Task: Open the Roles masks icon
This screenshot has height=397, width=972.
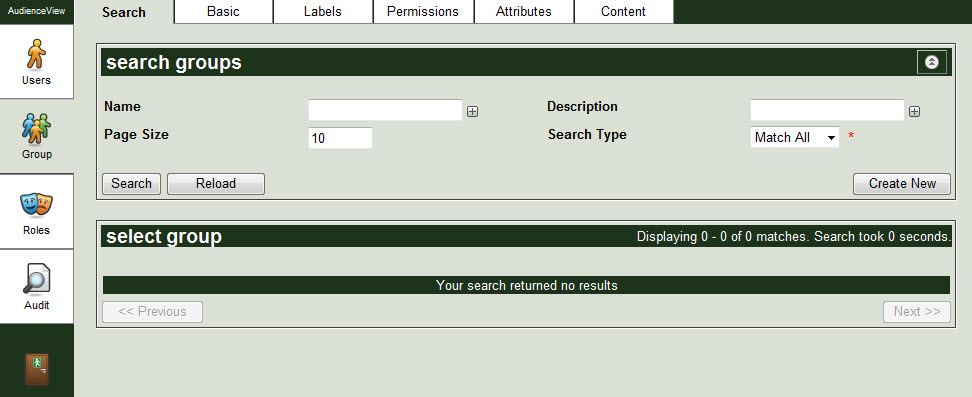Action: pos(36,204)
